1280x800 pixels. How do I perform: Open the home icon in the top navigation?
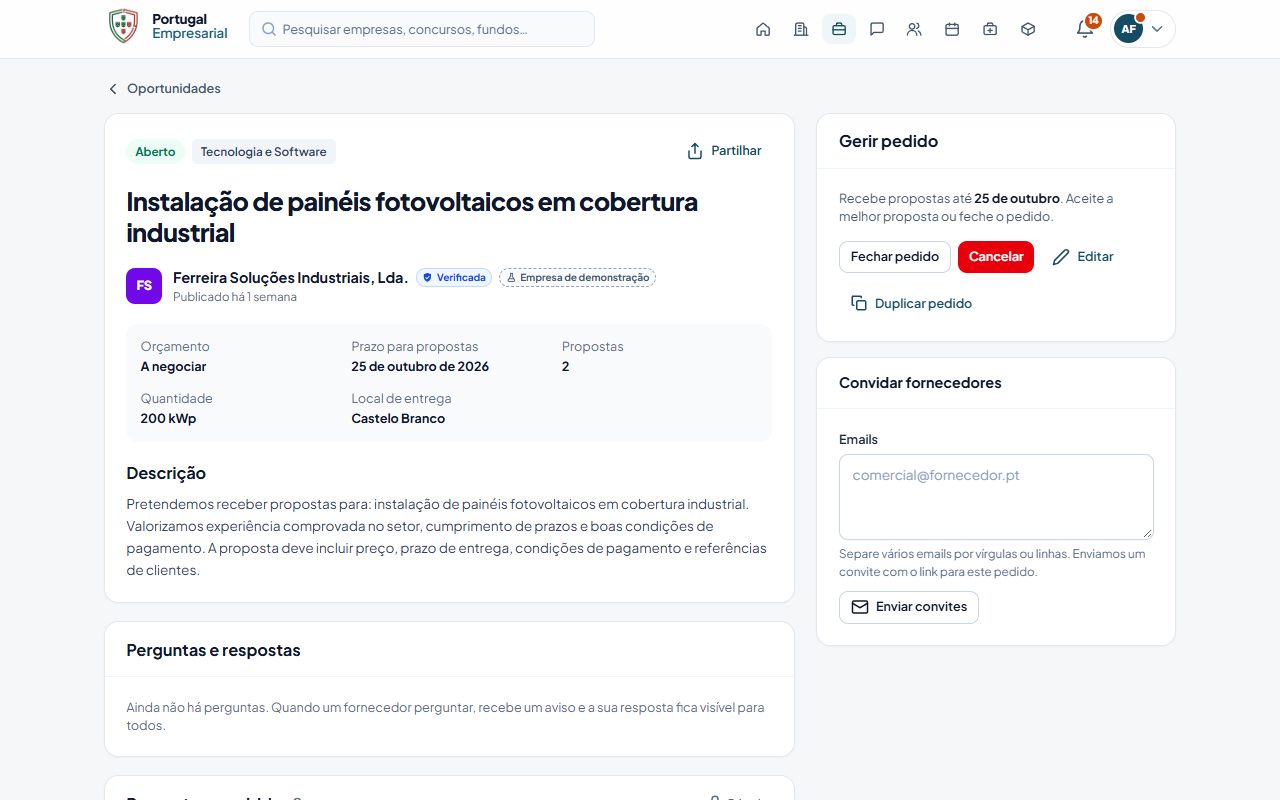pos(763,29)
